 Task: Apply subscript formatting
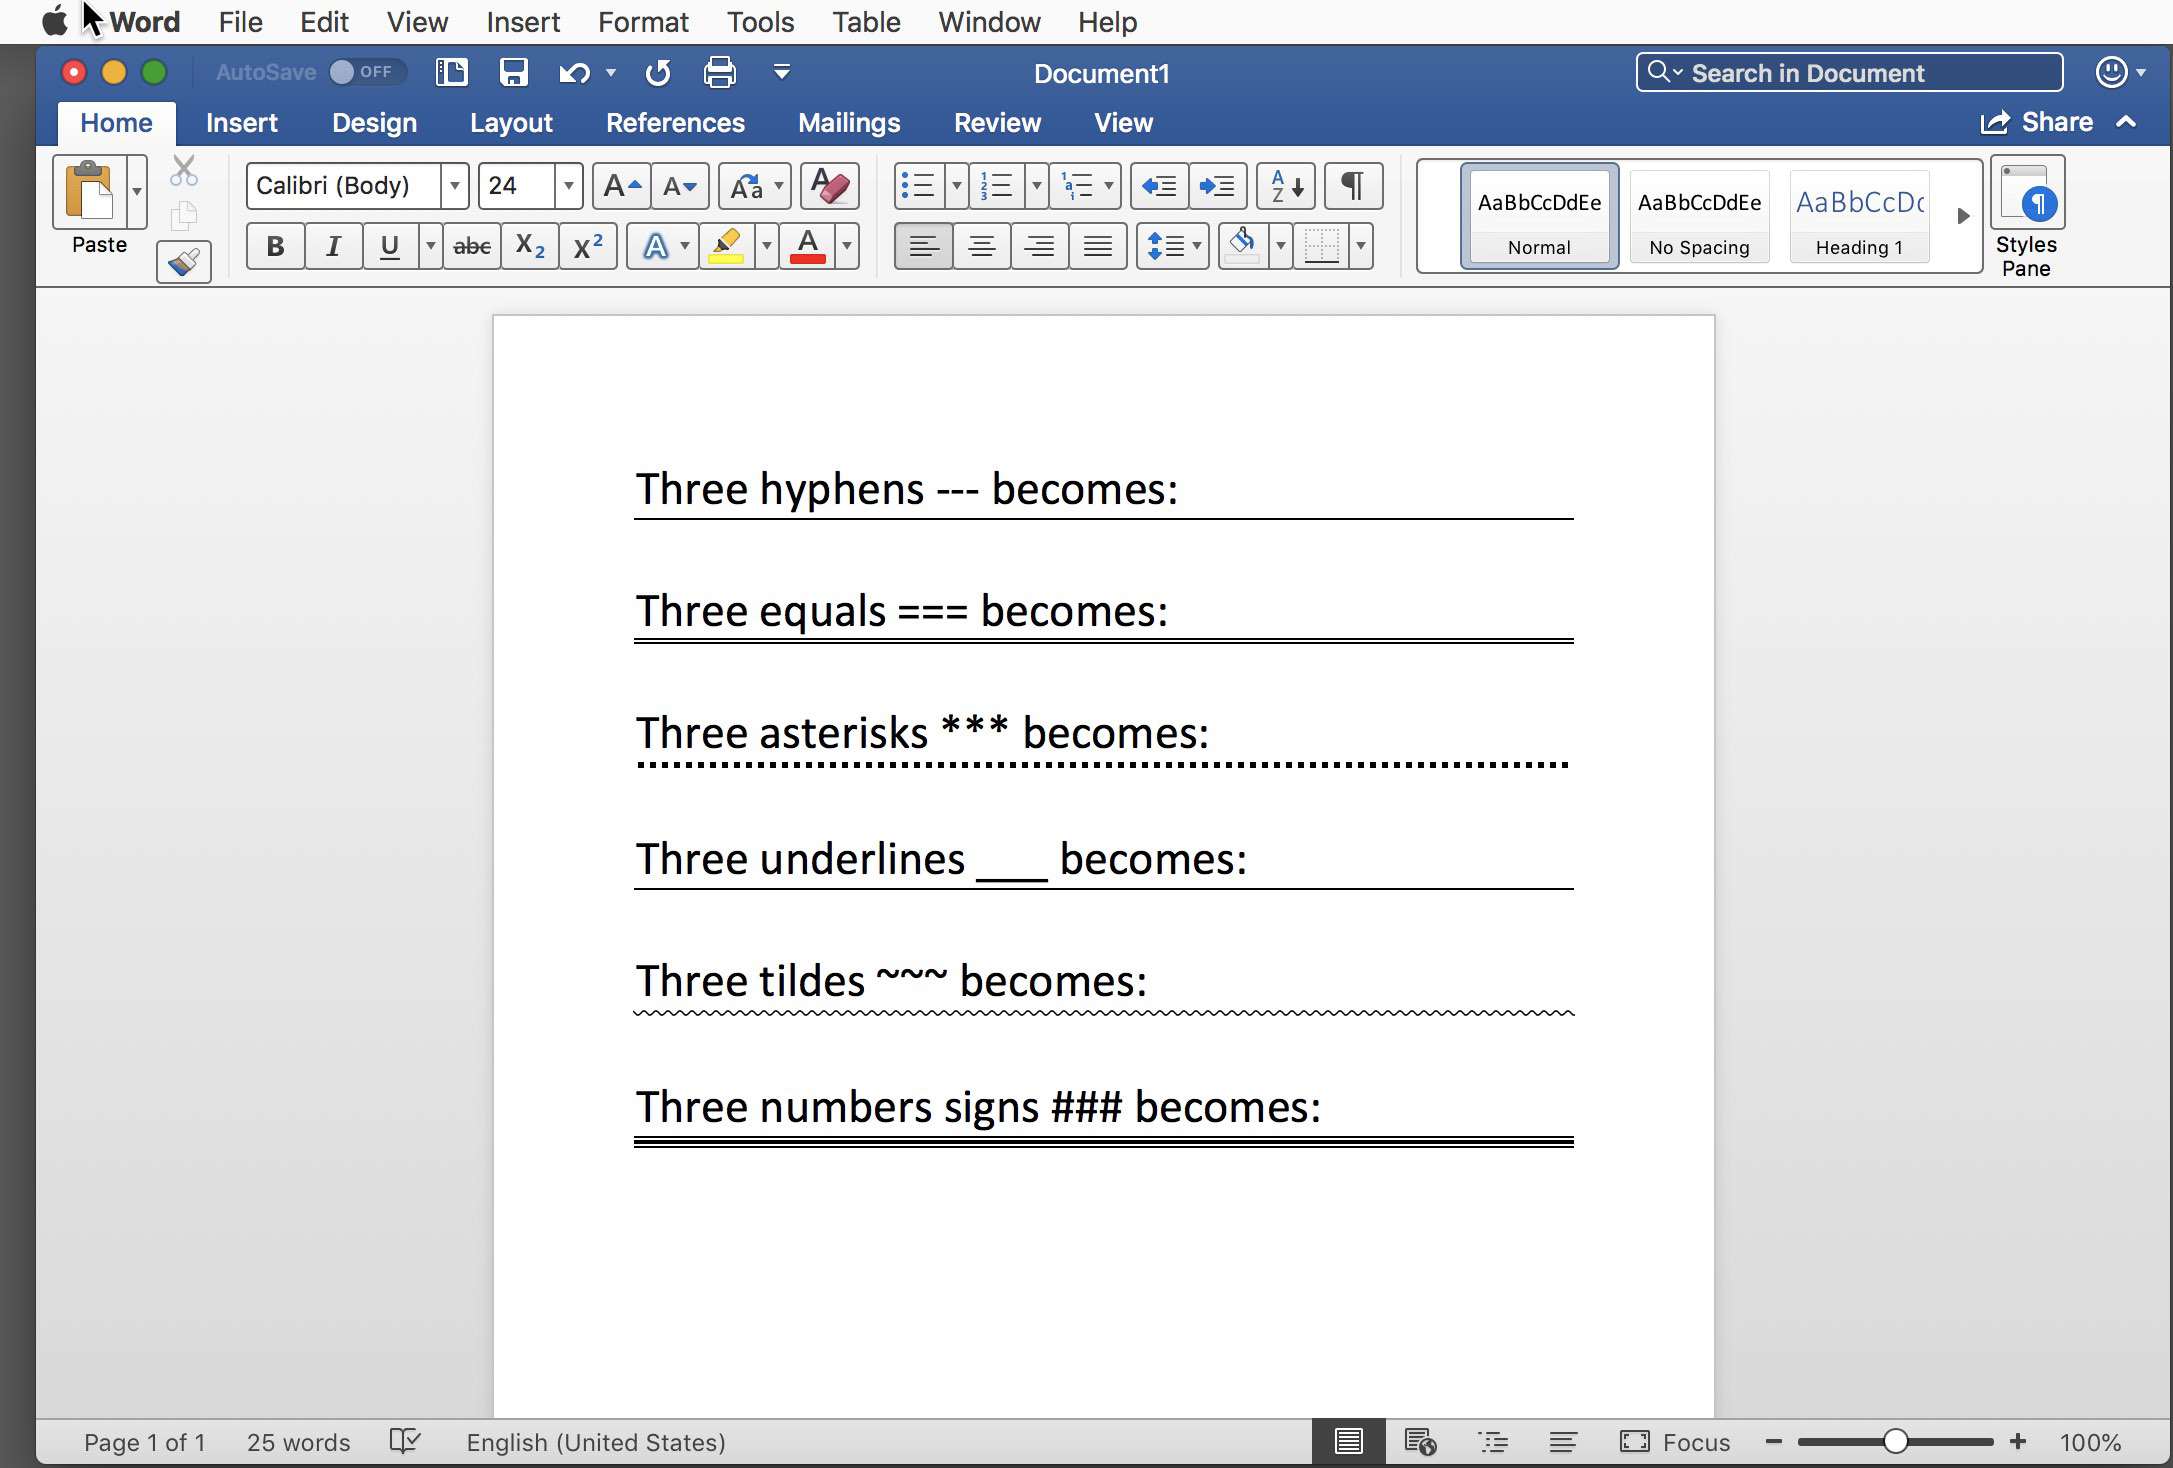(x=530, y=246)
